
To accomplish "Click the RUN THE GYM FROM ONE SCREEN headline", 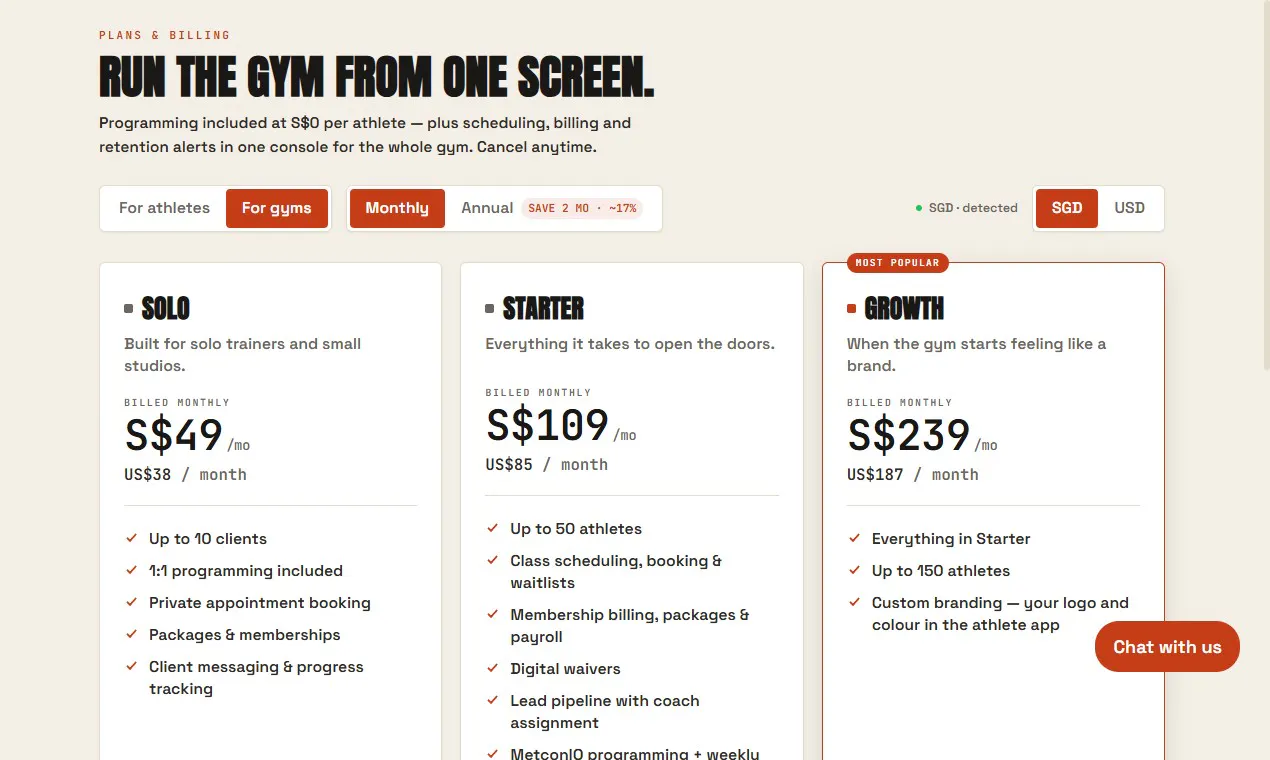I will 377,77.
